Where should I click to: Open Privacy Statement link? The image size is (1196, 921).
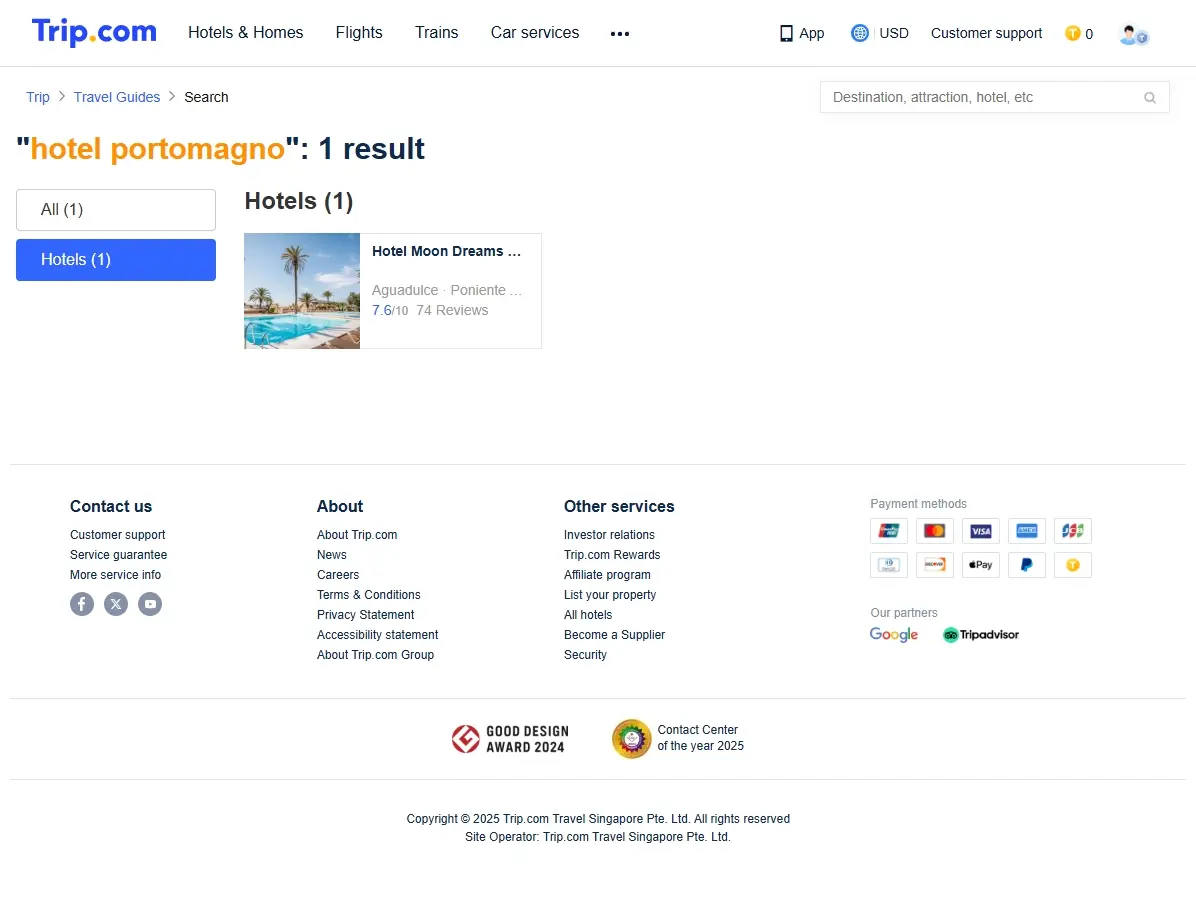(365, 614)
